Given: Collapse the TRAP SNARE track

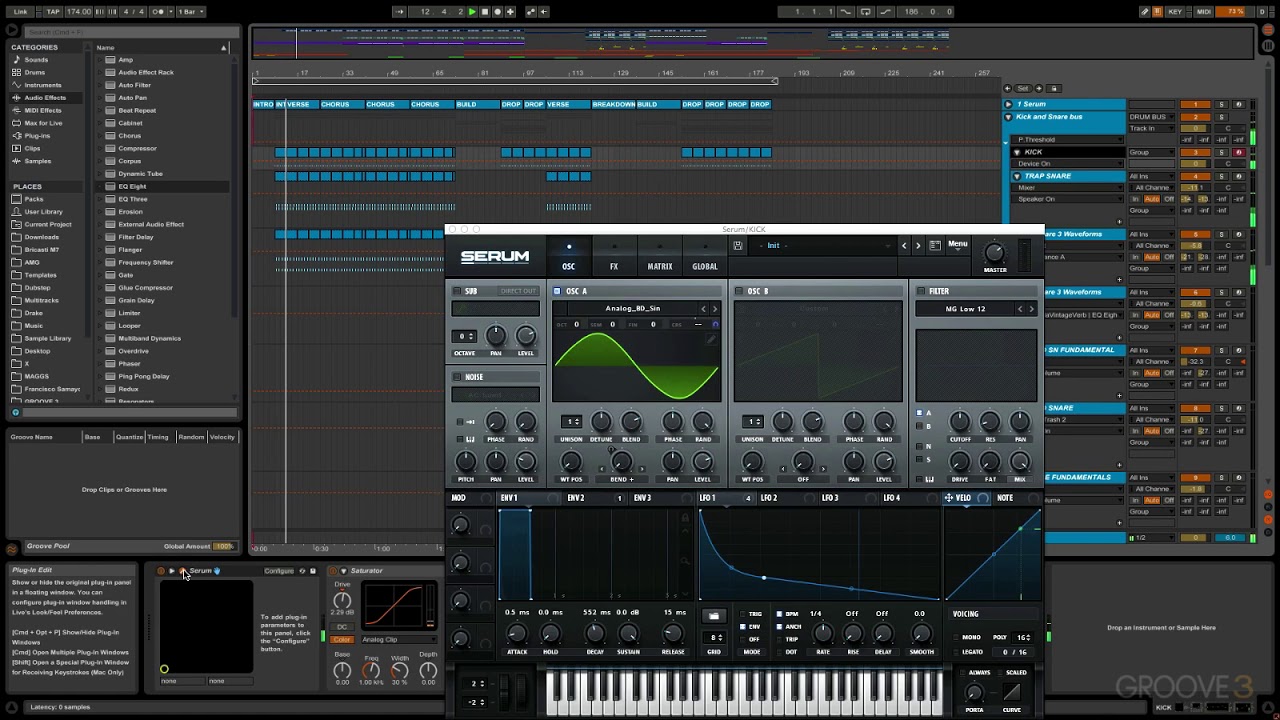Looking at the screenshot, I should (x=1017, y=176).
